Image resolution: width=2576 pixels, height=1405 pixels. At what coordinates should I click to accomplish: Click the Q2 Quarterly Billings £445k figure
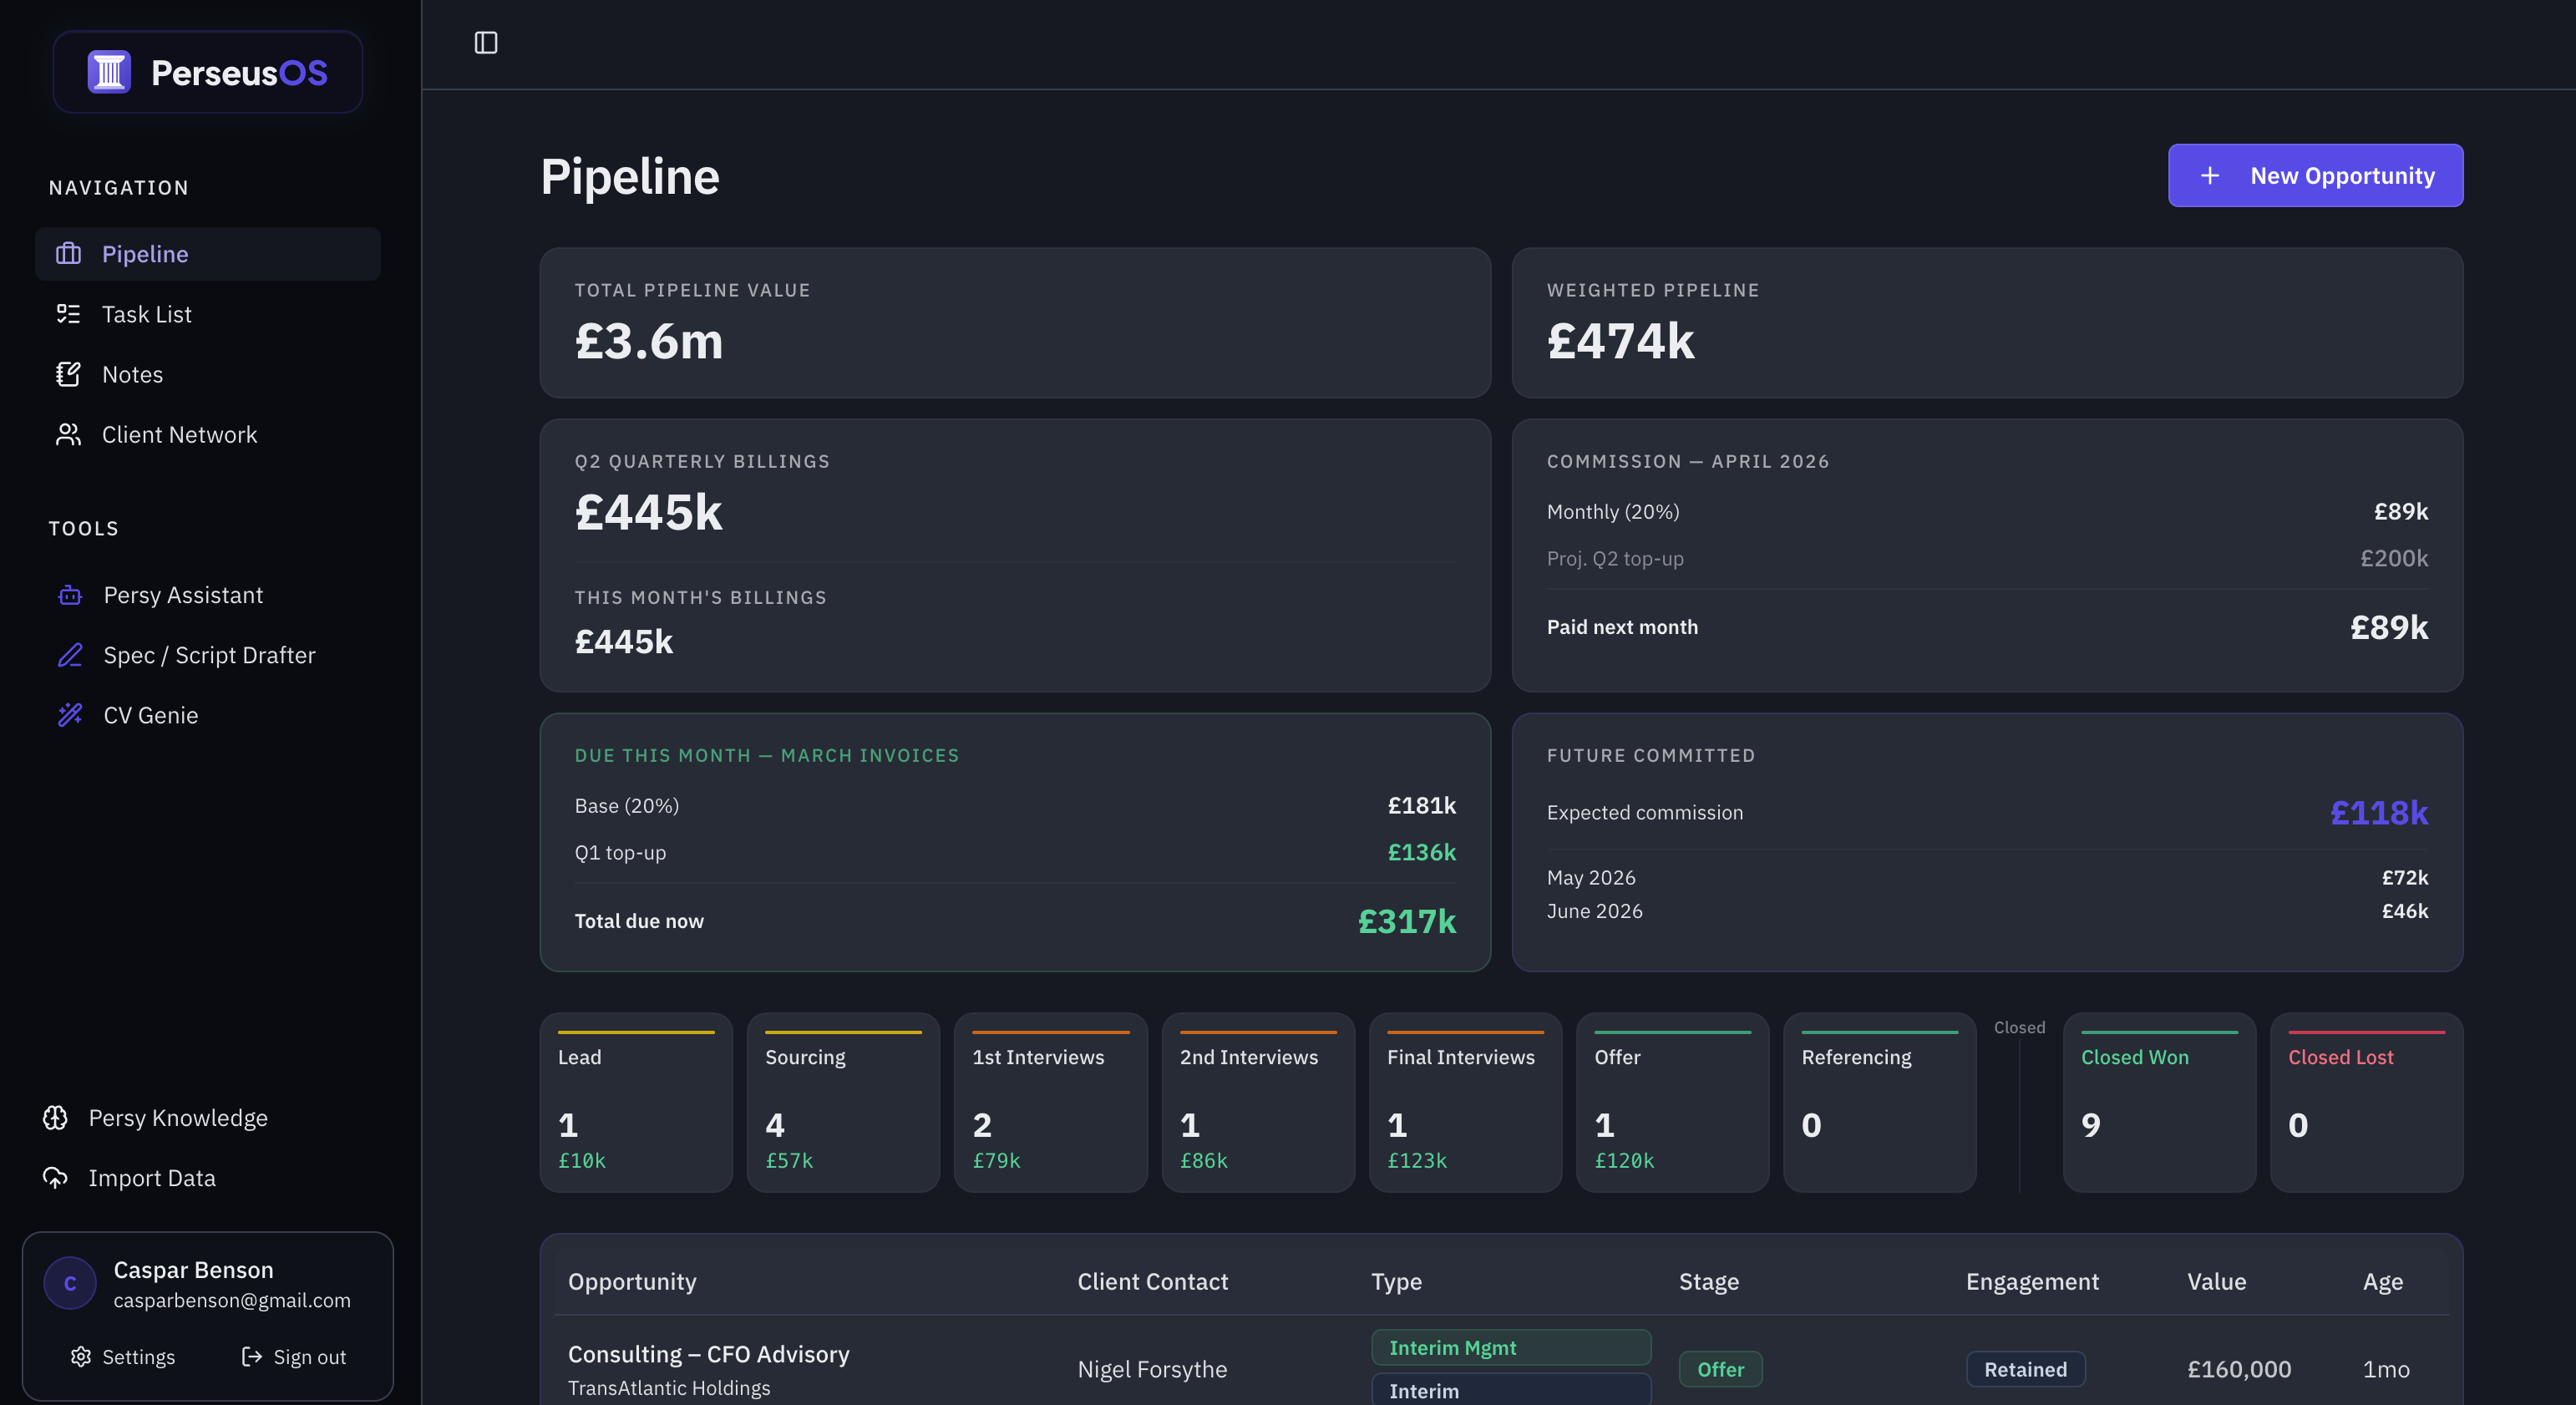click(x=648, y=512)
